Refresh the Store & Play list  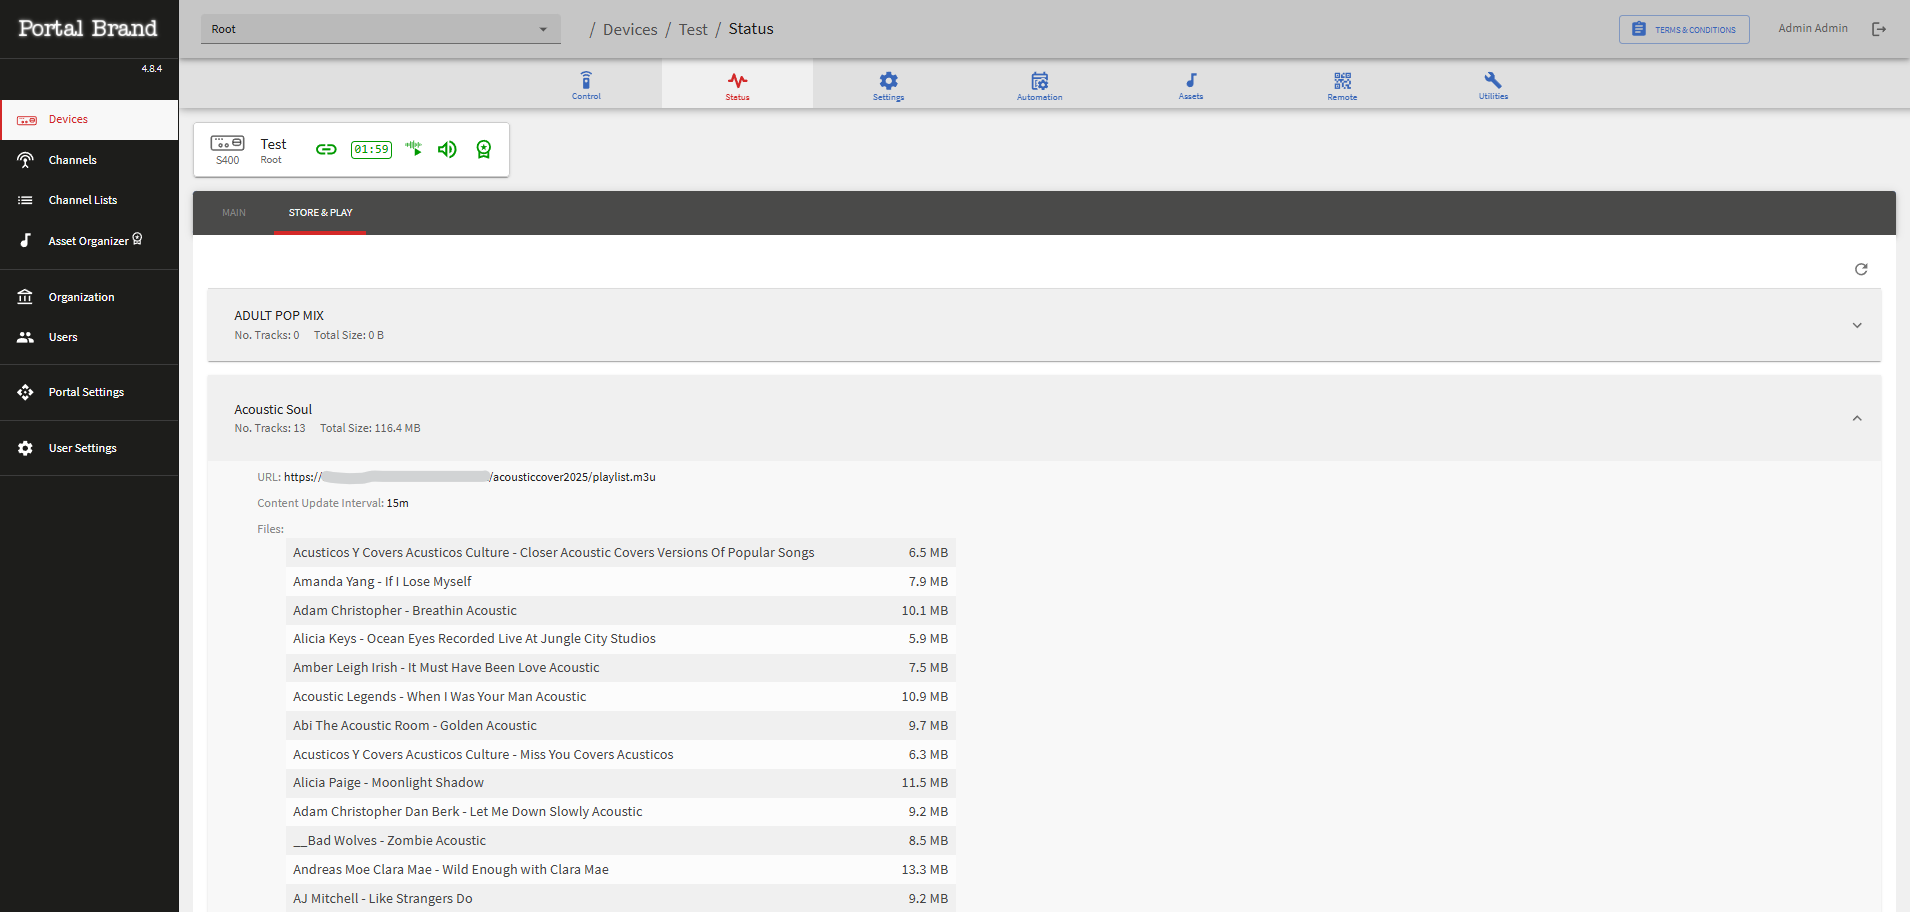tap(1861, 269)
